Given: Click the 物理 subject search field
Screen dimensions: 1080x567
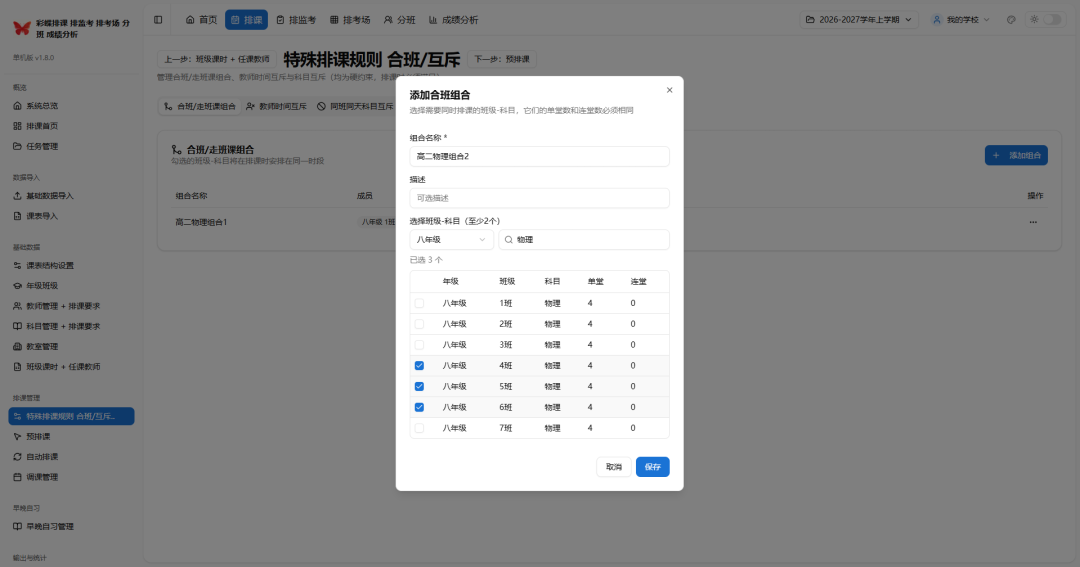Looking at the screenshot, I should click(x=583, y=240).
